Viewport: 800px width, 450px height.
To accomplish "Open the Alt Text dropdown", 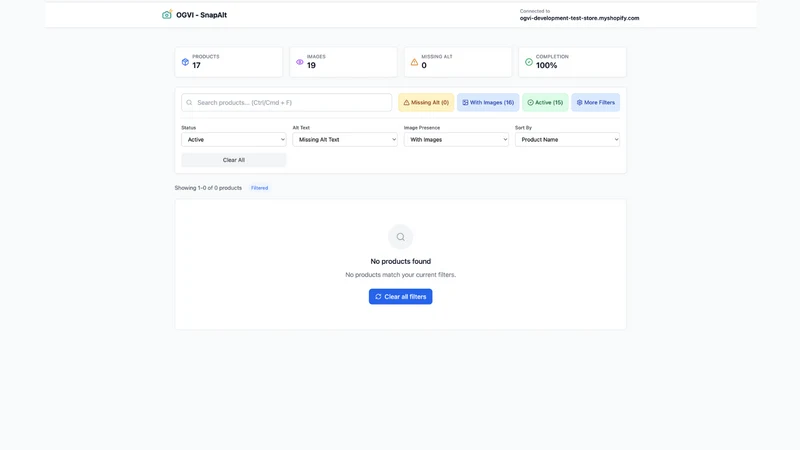I will pos(345,139).
